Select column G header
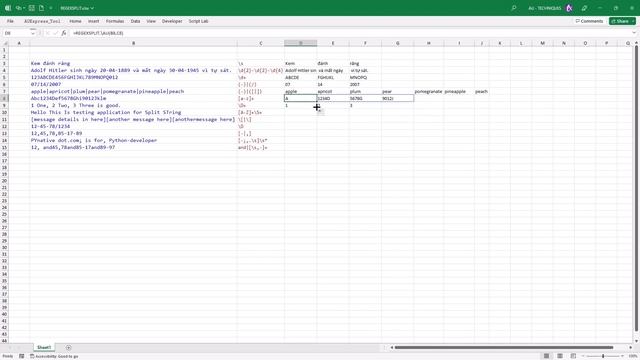The height and width of the screenshot is (360, 640). [x=398, y=43]
